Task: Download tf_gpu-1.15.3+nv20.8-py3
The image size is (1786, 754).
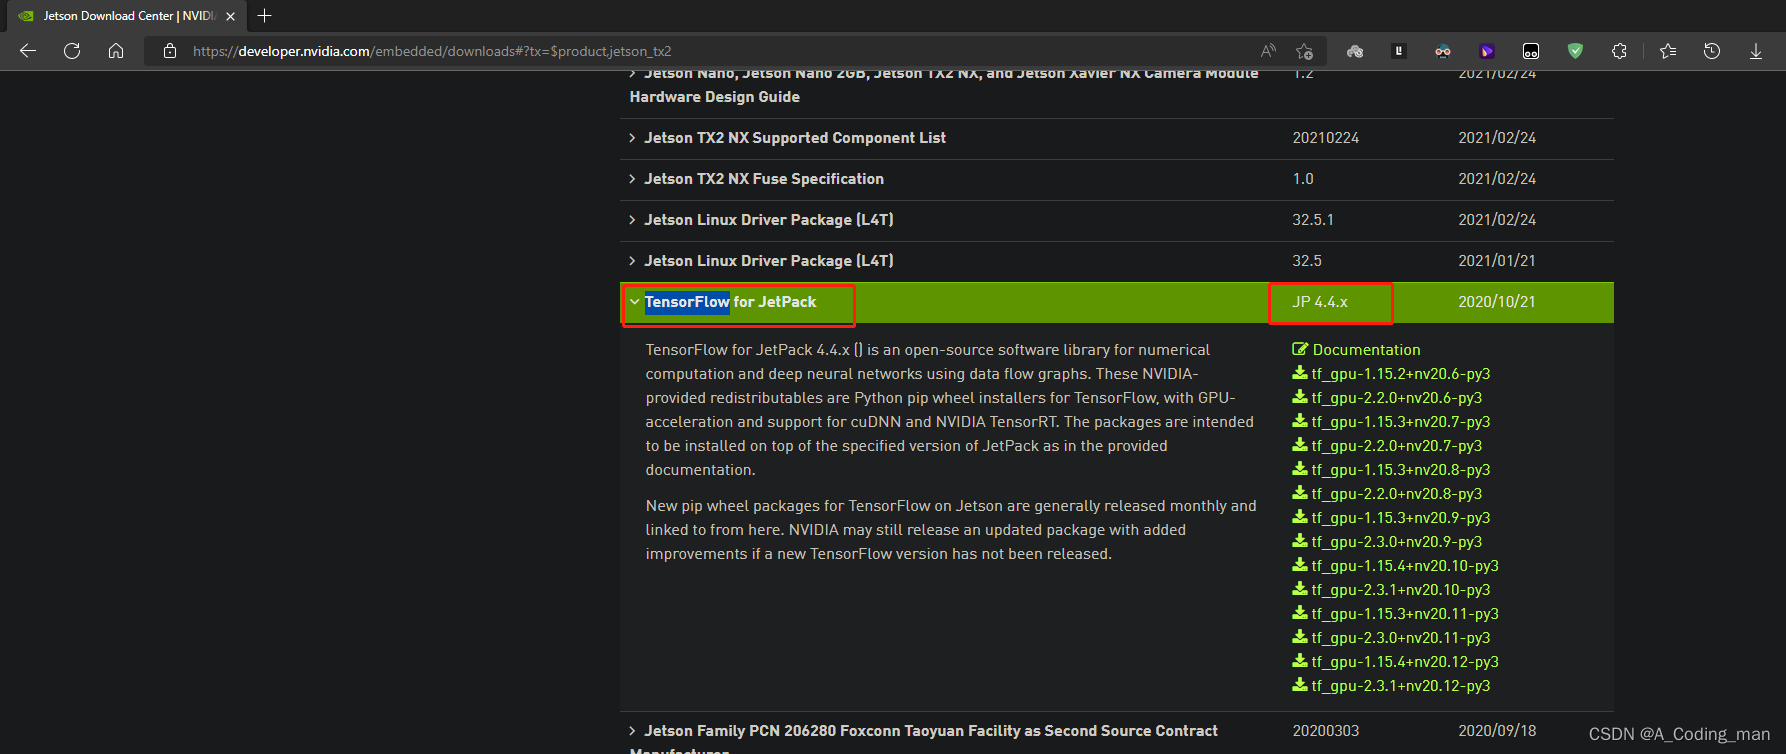Action: click(1391, 470)
